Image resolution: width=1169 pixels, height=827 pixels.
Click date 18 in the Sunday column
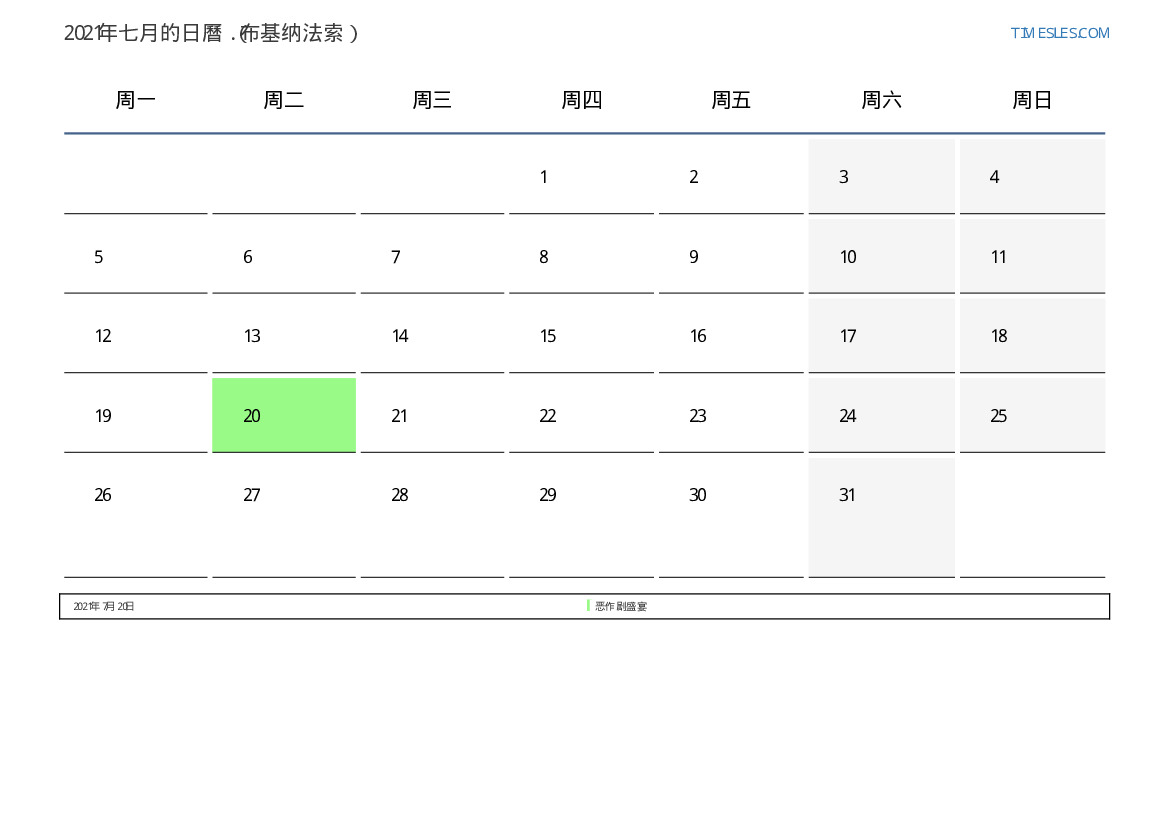coord(998,336)
